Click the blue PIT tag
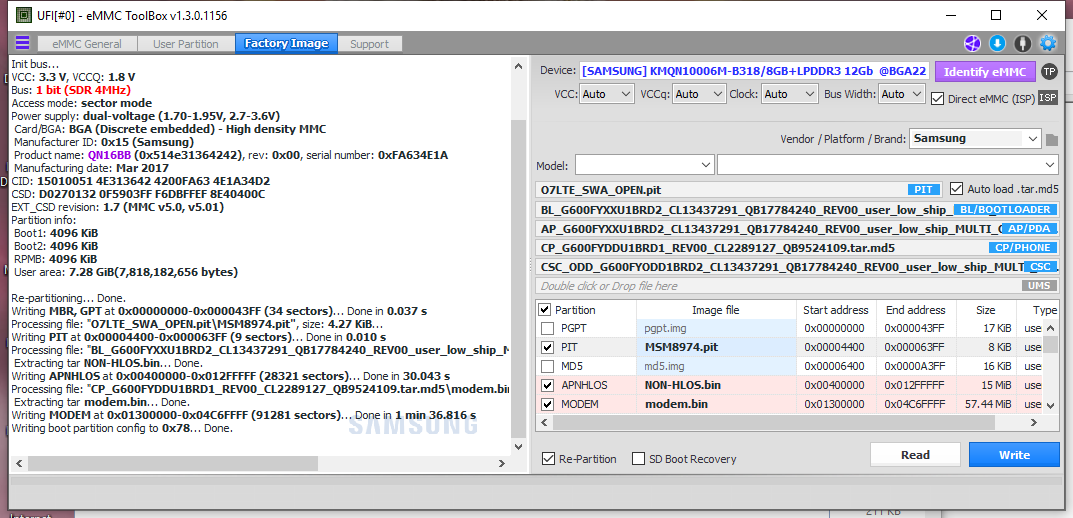The height and width of the screenshot is (518, 1073). pyautogui.click(x=924, y=190)
